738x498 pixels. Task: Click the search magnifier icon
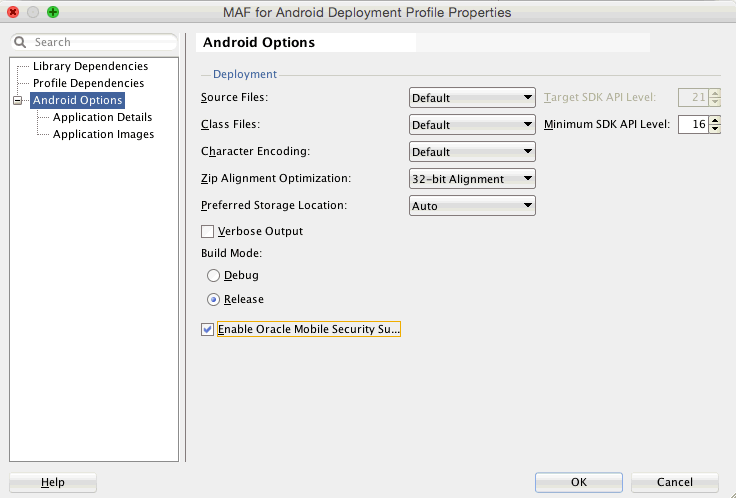[x=20, y=42]
